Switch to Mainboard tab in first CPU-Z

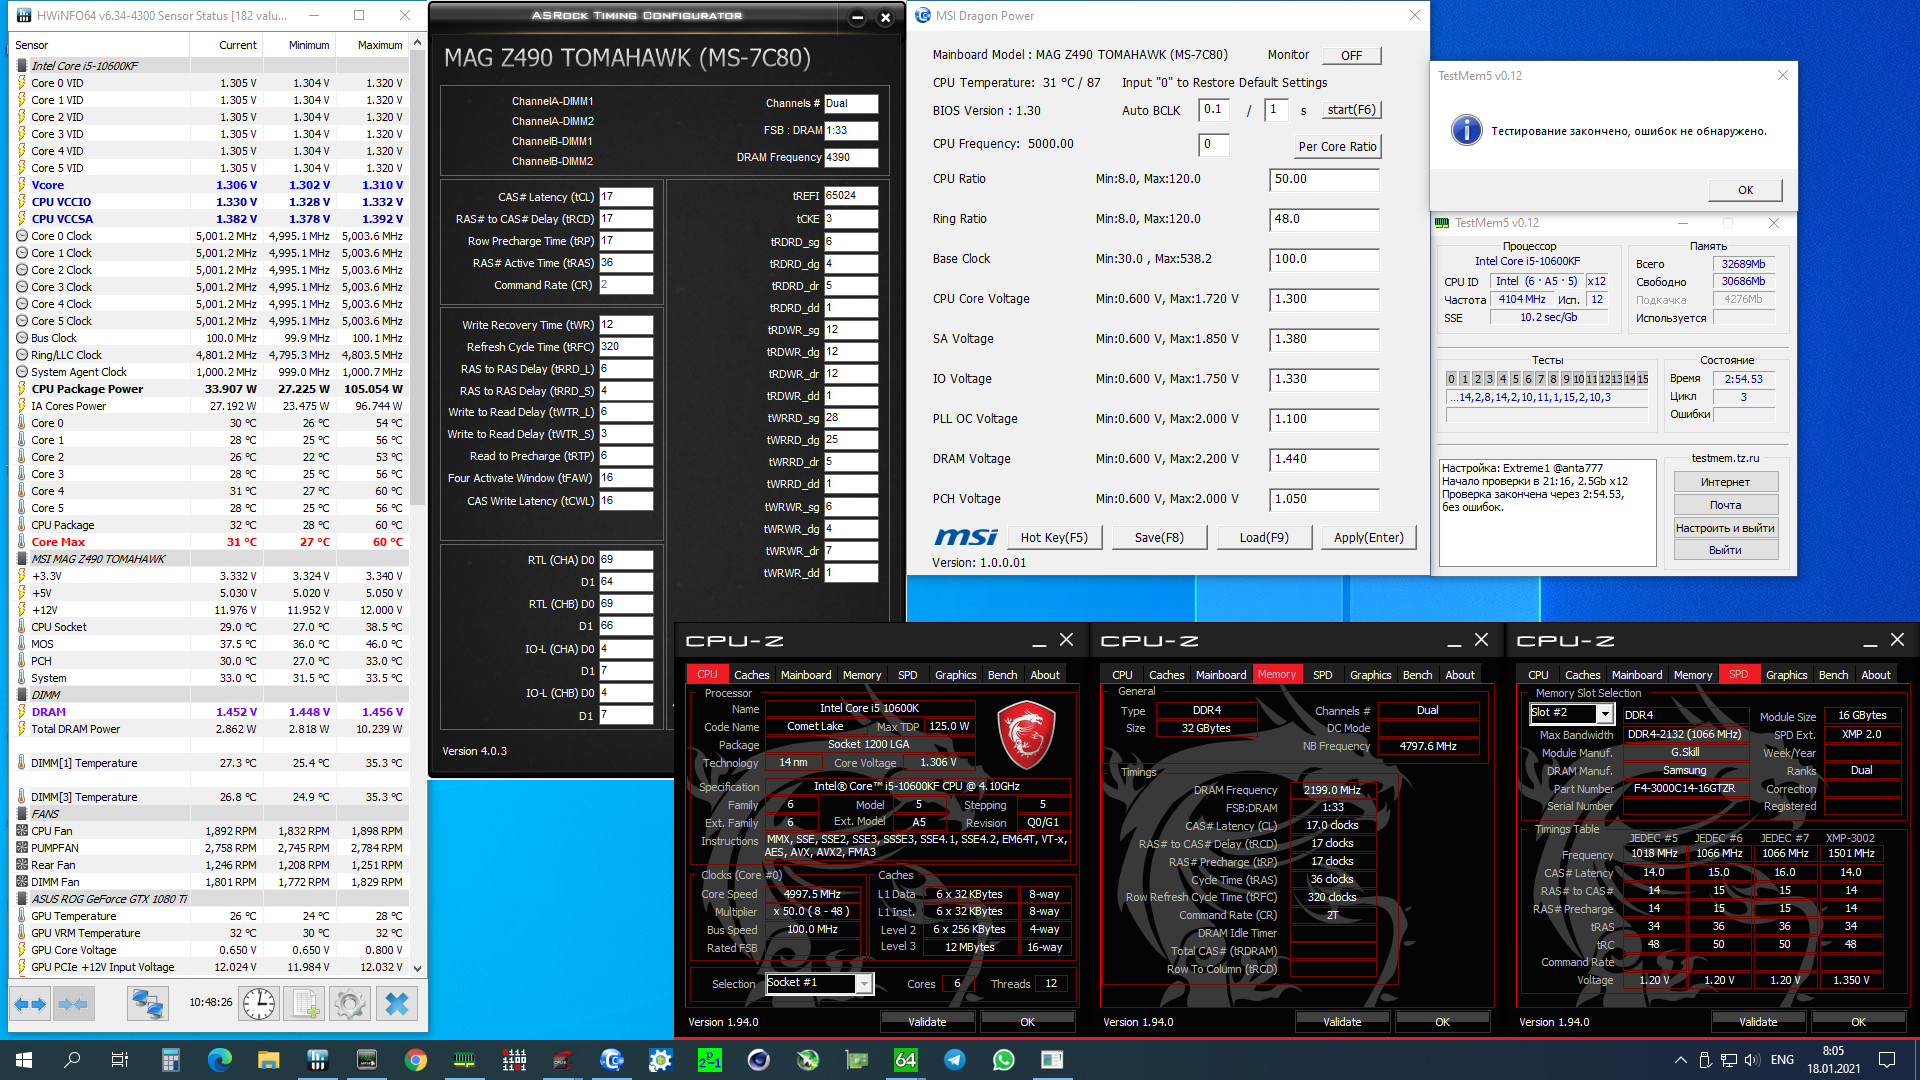tap(805, 675)
